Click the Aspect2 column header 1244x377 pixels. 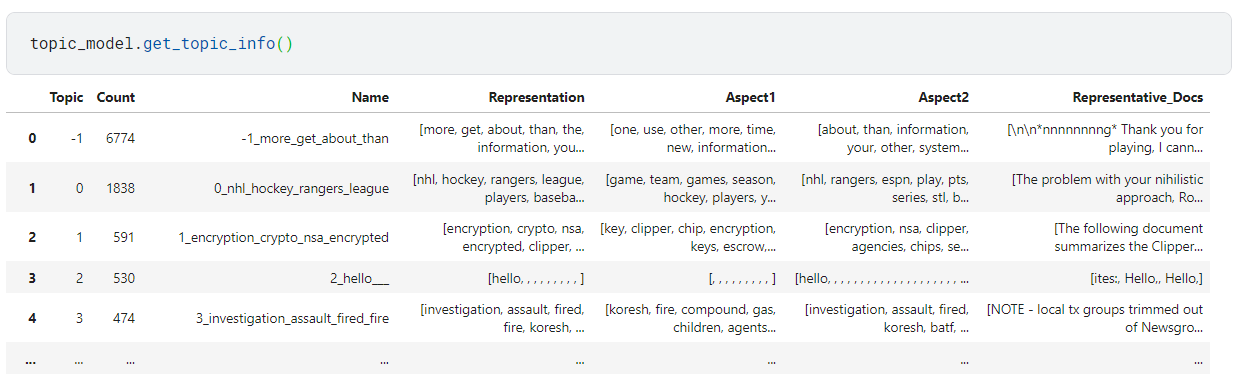click(943, 97)
